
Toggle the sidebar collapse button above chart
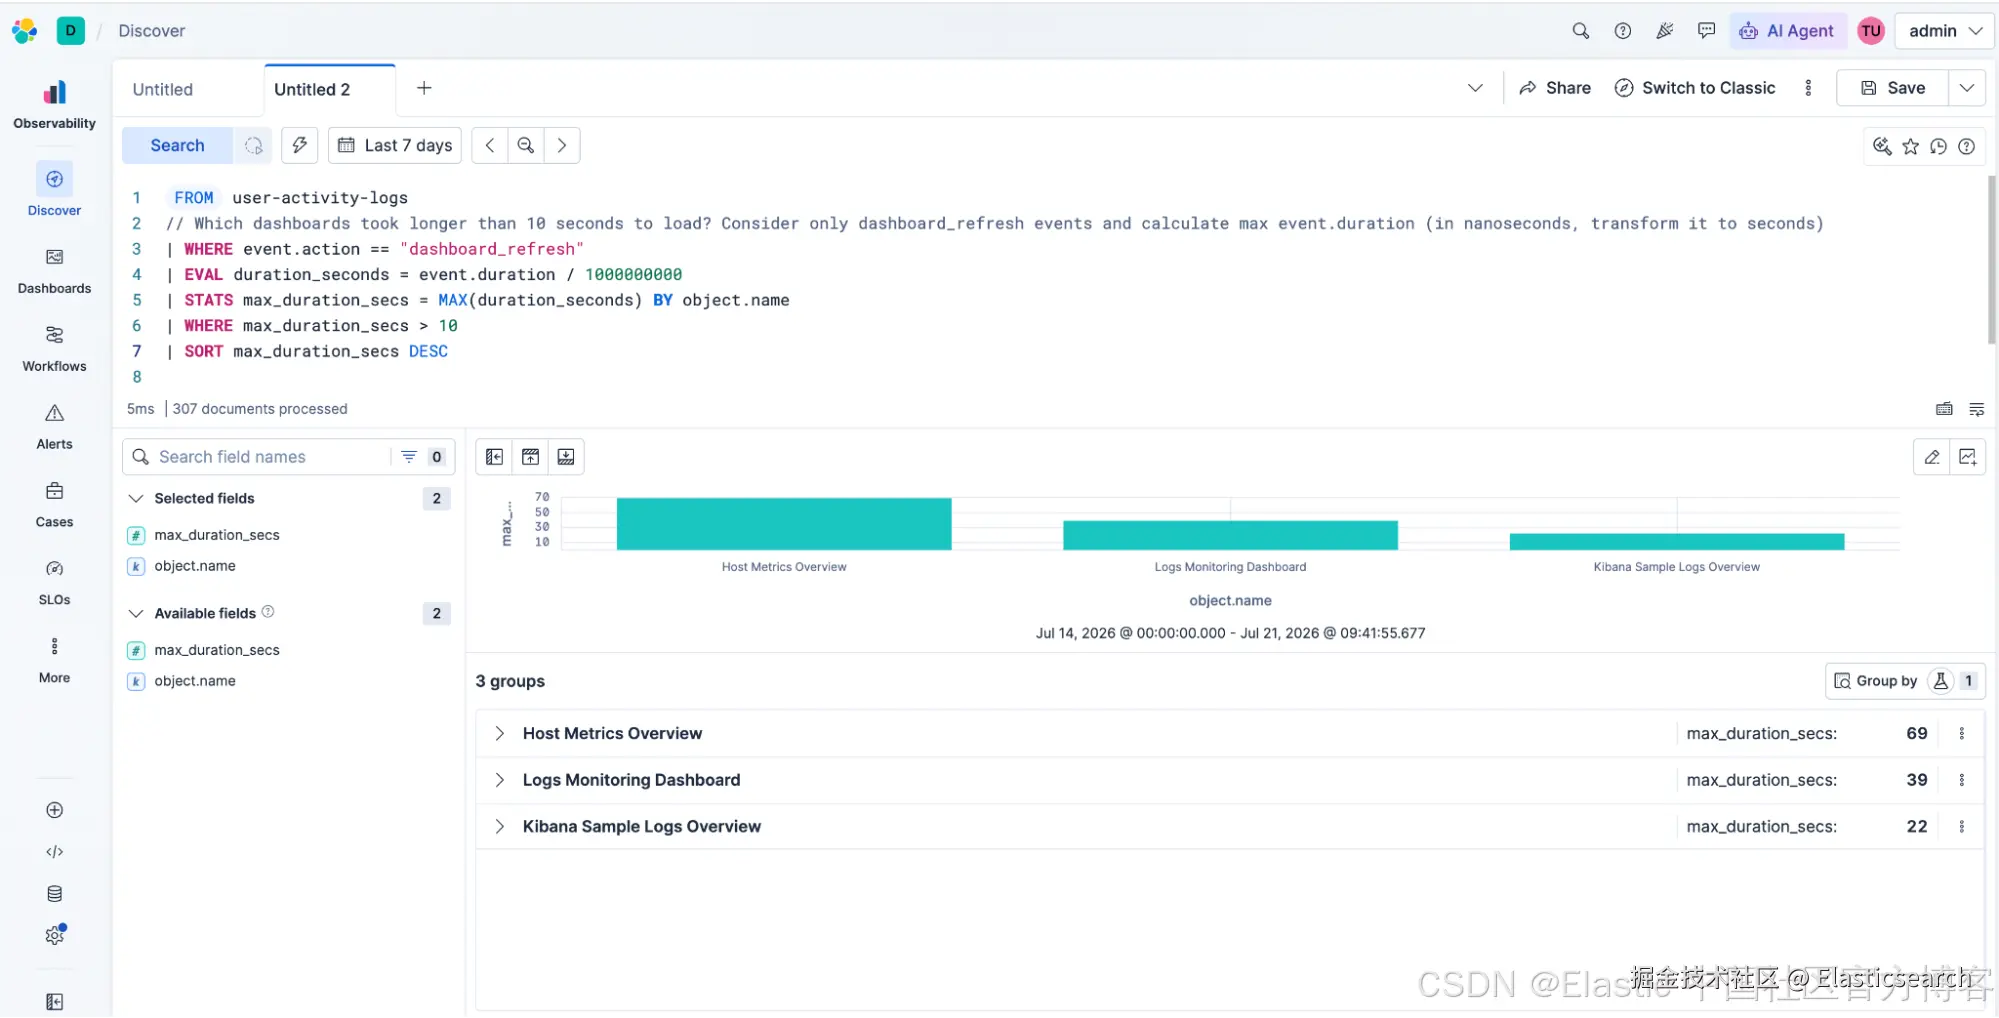tap(494, 457)
